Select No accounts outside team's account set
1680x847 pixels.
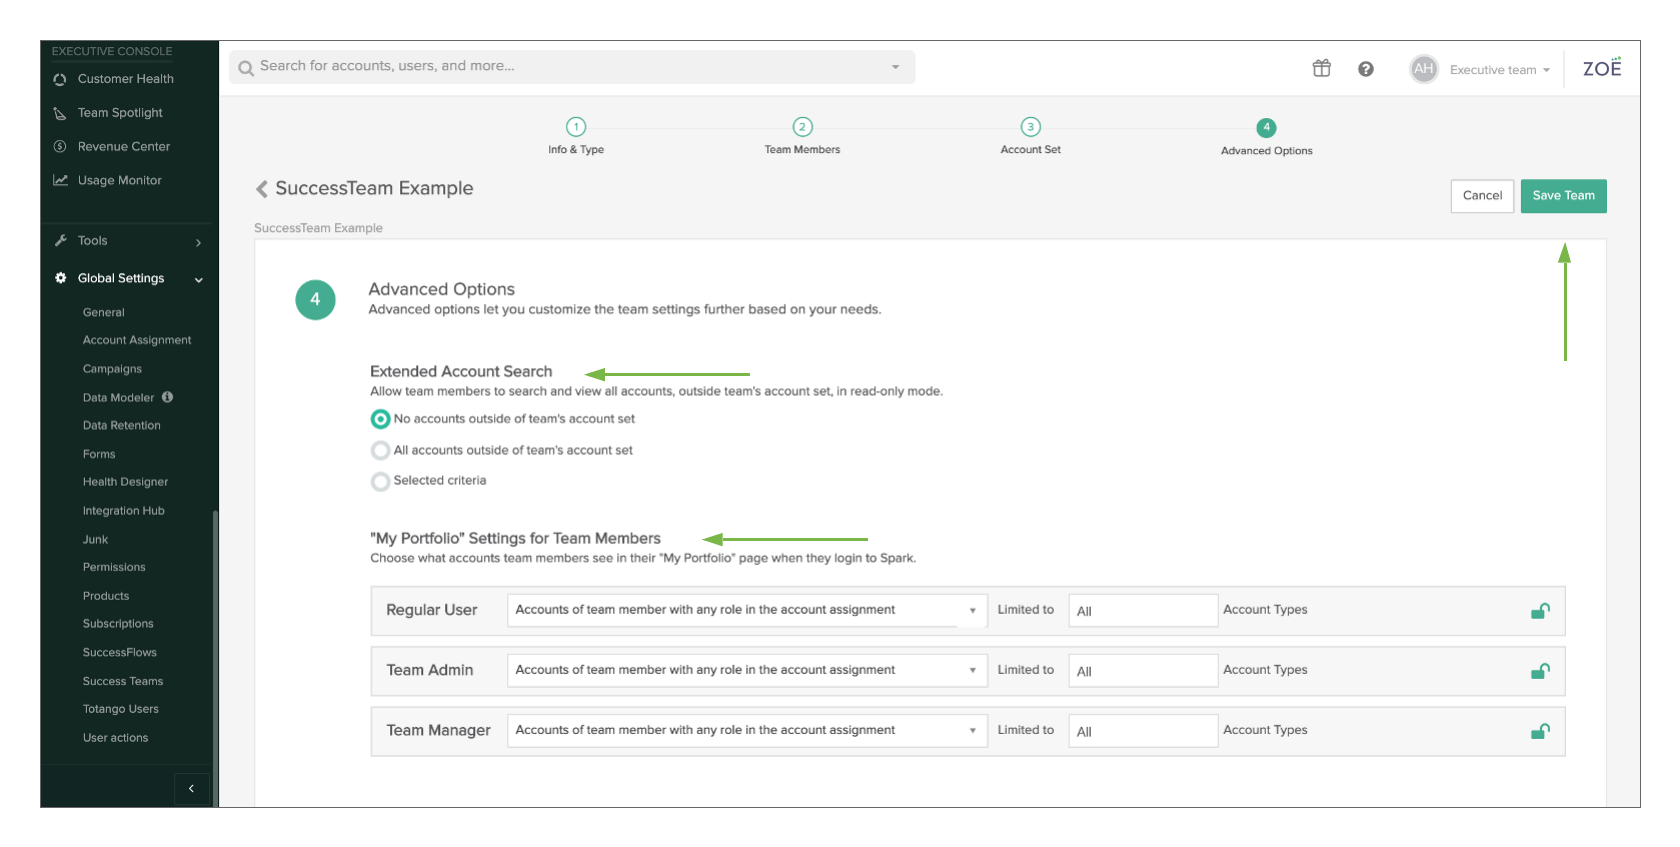(x=381, y=419)
